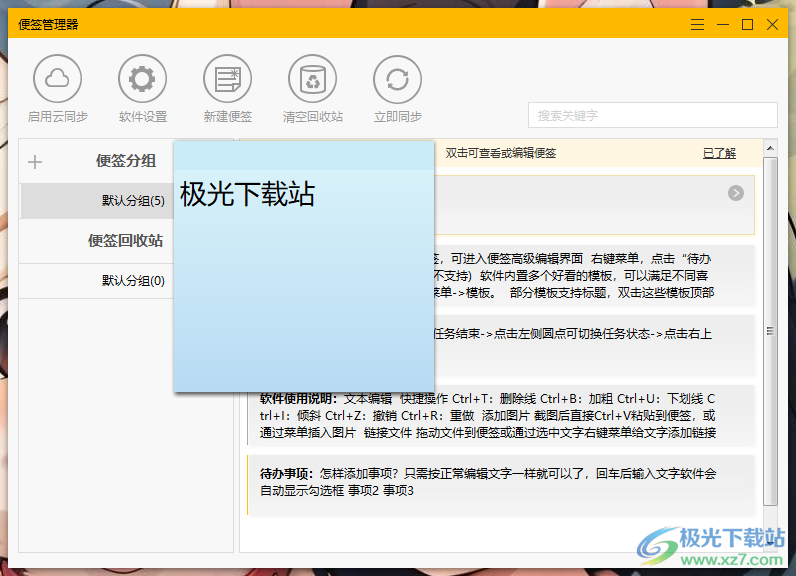Open software settings gear icon
796x576 pixels.
(x=142, y=79)
